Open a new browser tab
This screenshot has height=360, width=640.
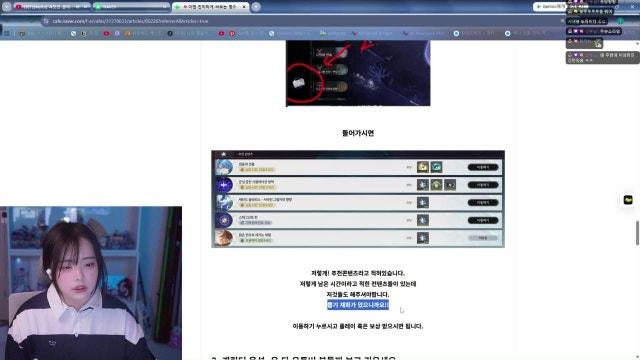pyautogui.click(x=256, y=7)
